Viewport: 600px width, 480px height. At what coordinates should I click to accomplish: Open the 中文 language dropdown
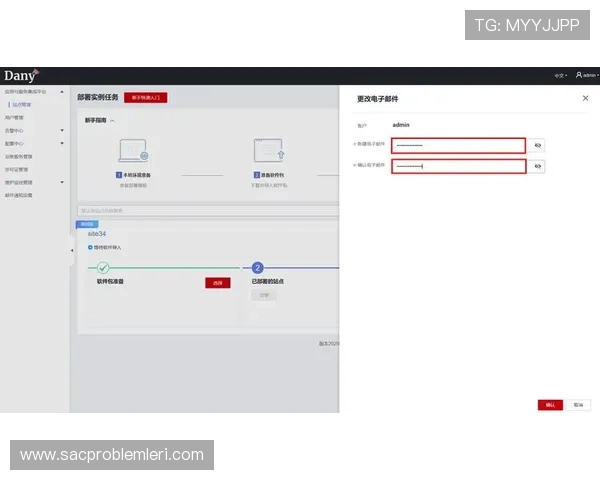point(561,75)
